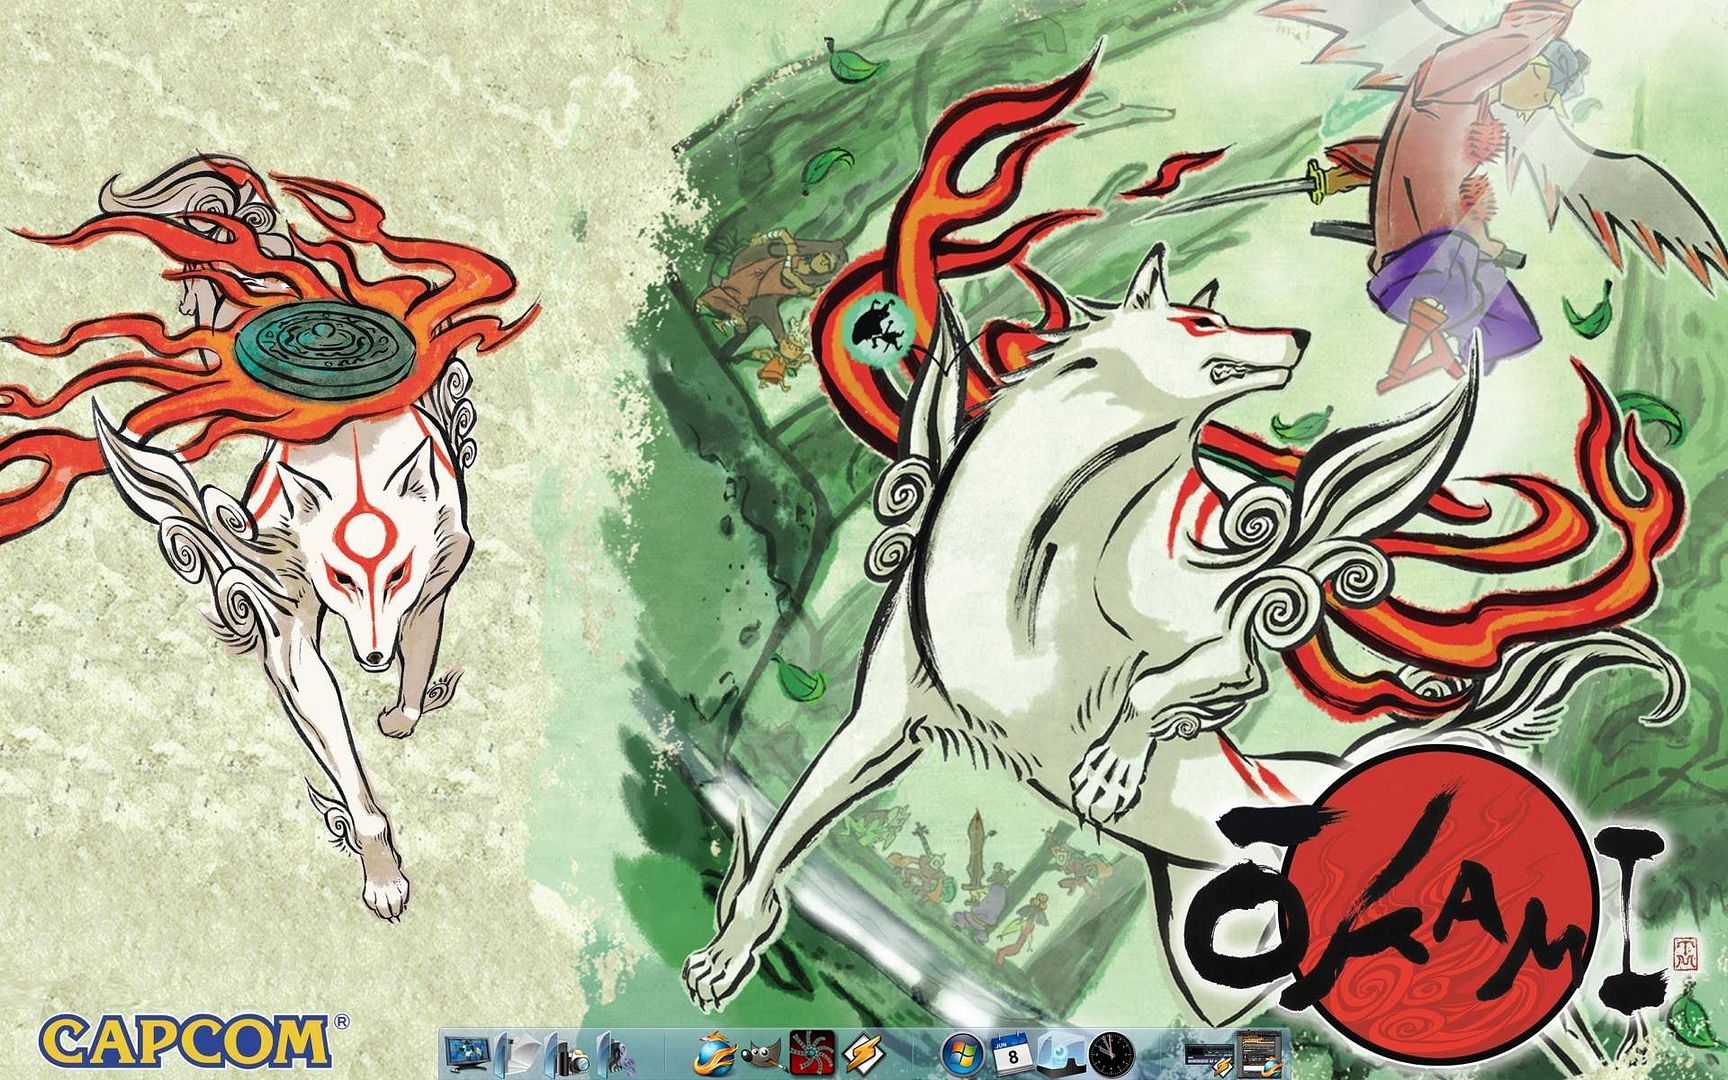
Task: Launch Firefox from the dock
Action: tap(714, 1053)
